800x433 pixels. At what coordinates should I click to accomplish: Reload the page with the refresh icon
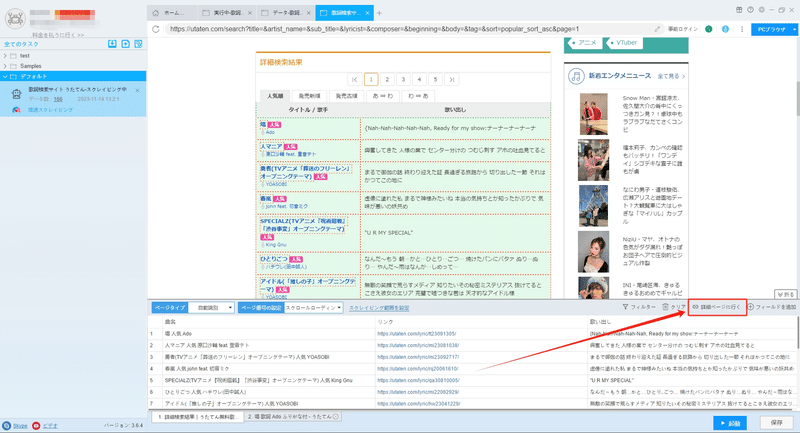[156, 29]
